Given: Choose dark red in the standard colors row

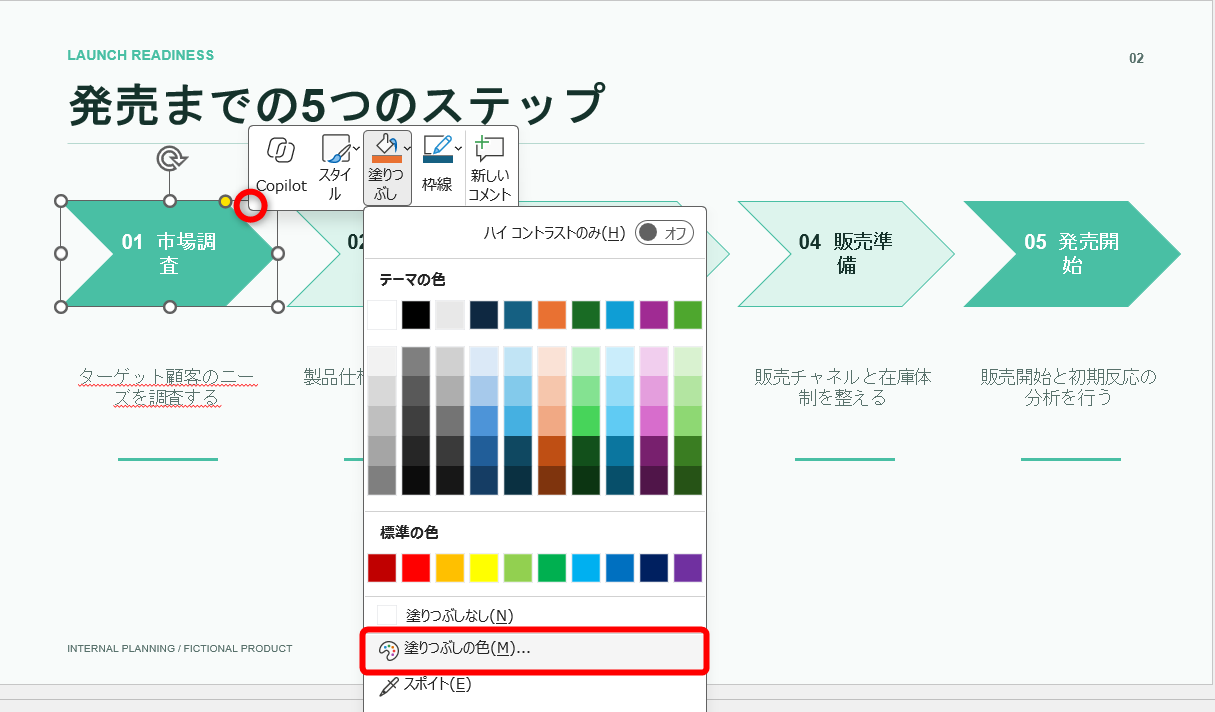Looking at the screenshot, I should coord(382,568).
